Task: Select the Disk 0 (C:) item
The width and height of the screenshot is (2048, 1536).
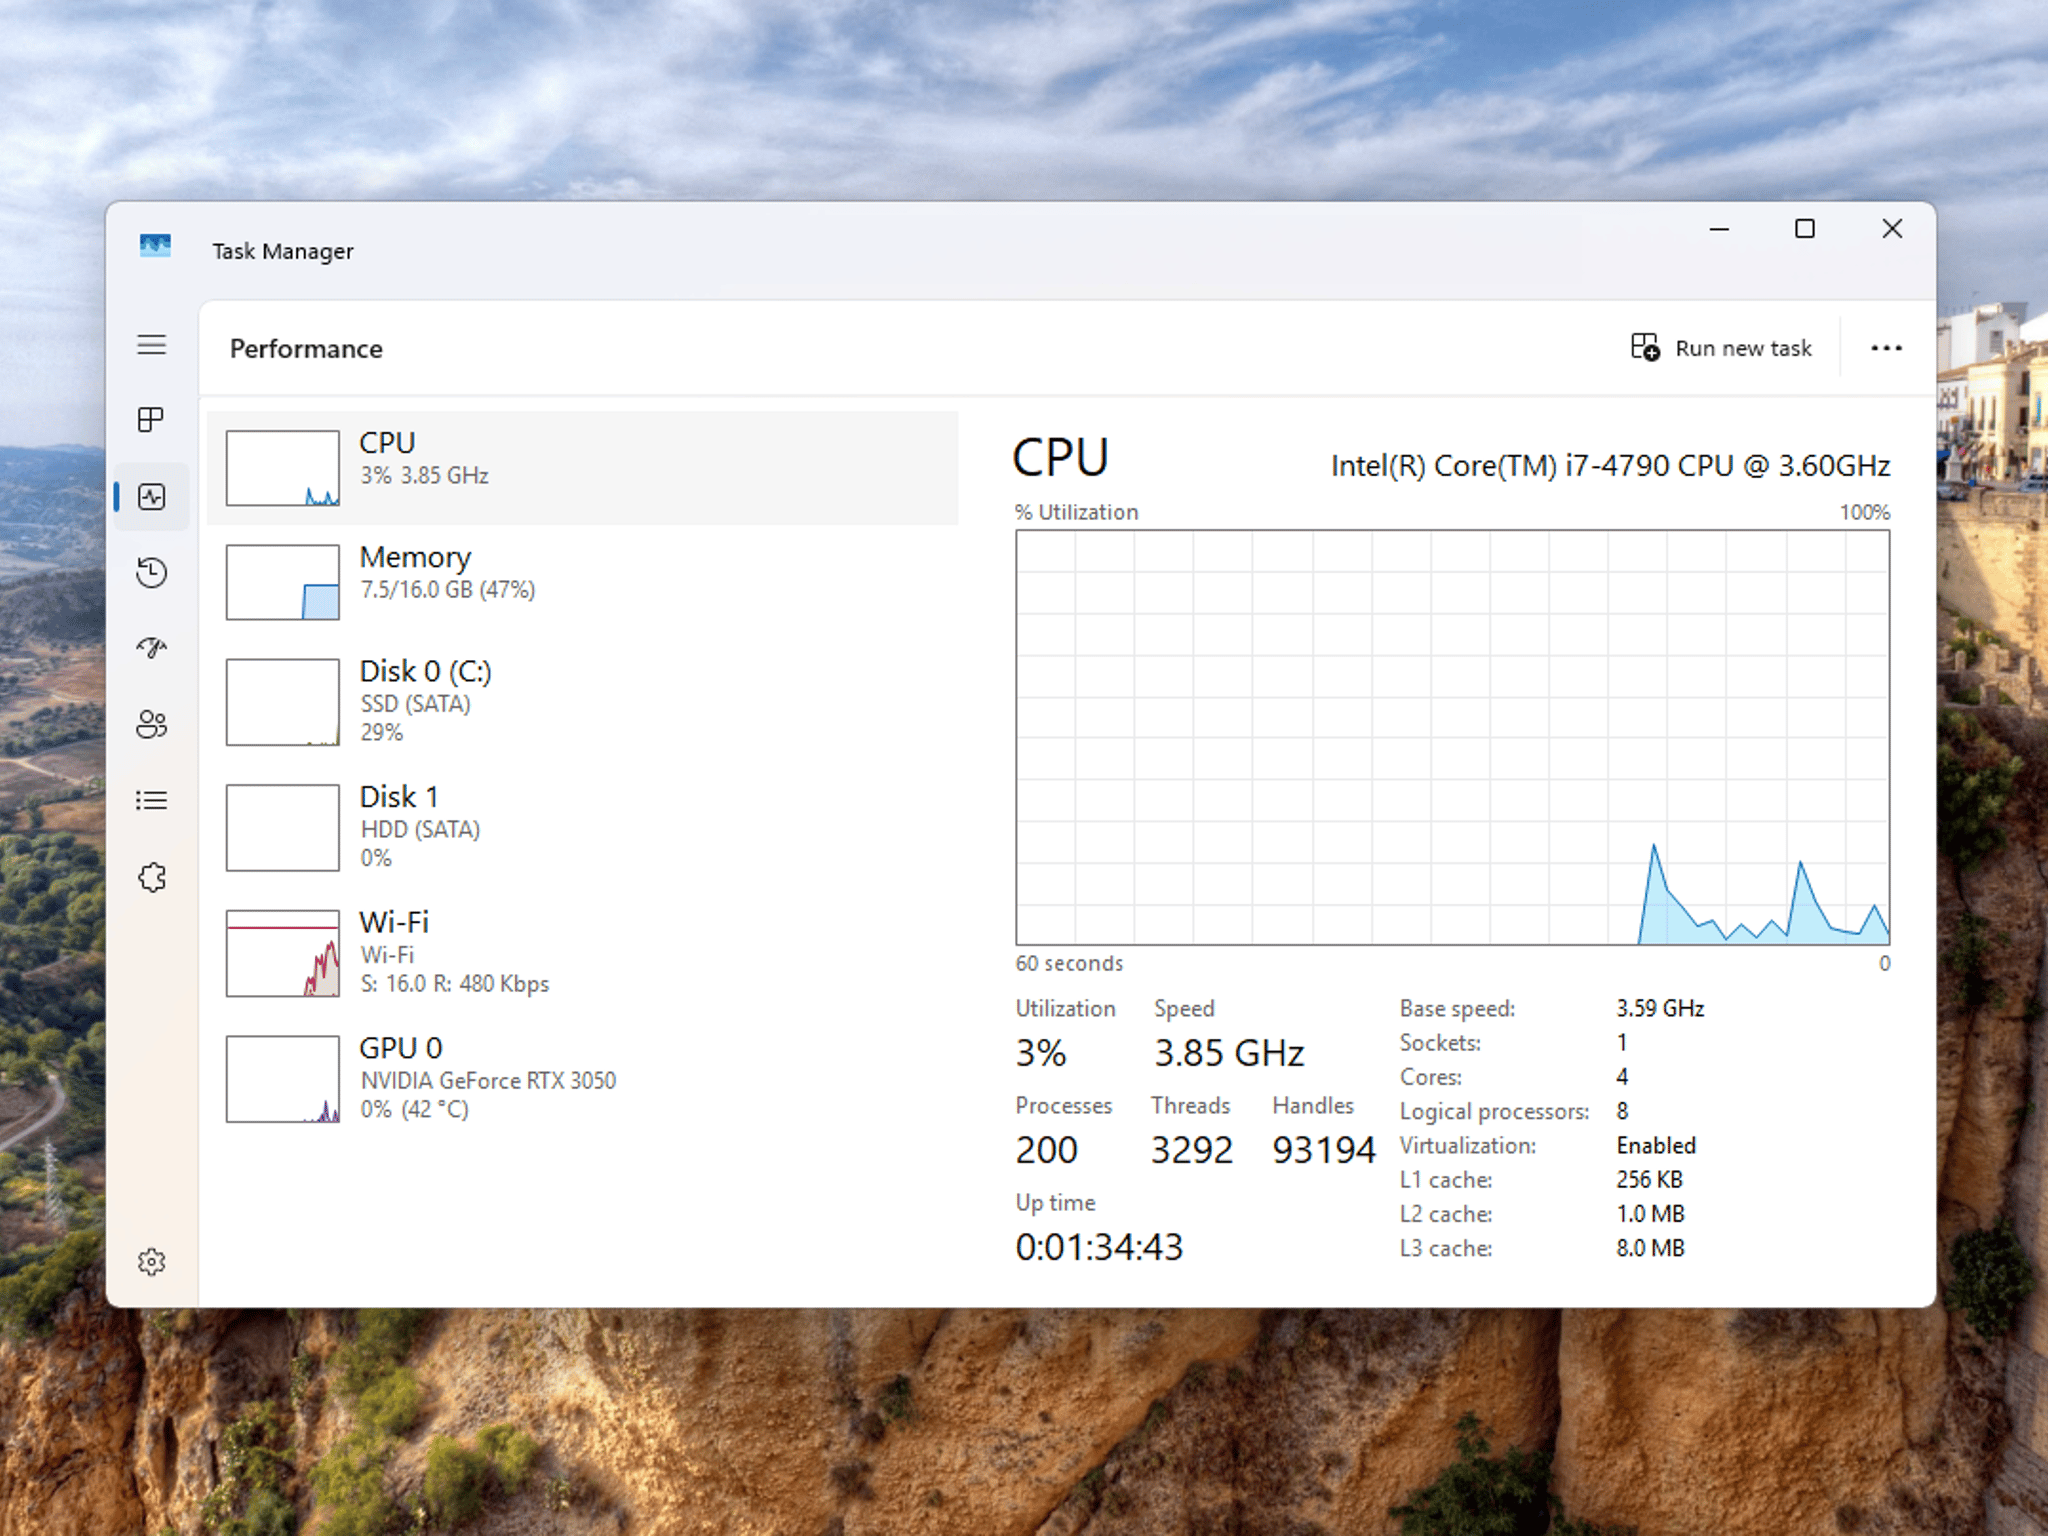Action: coord(582,702)
